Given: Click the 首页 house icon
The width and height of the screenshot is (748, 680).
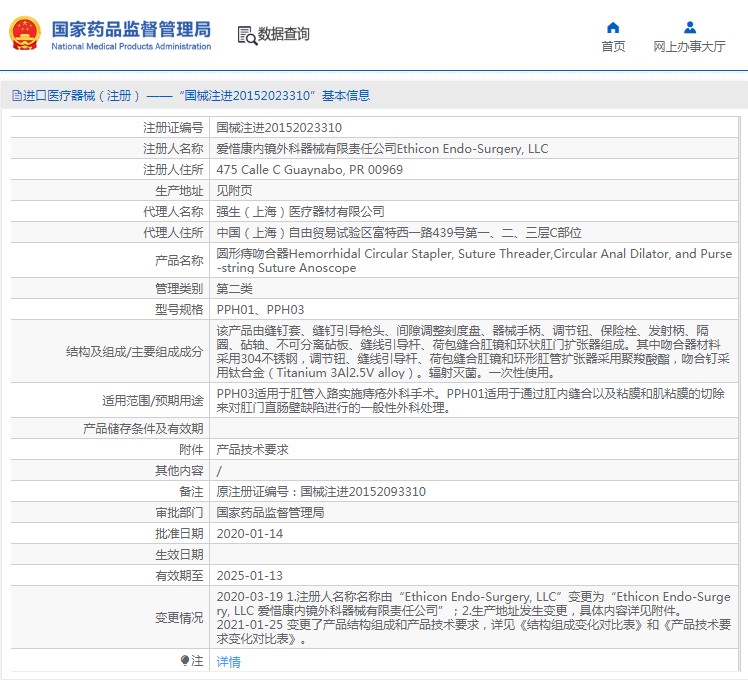Looking at the screenshot, I should click(x=613, y=27).
